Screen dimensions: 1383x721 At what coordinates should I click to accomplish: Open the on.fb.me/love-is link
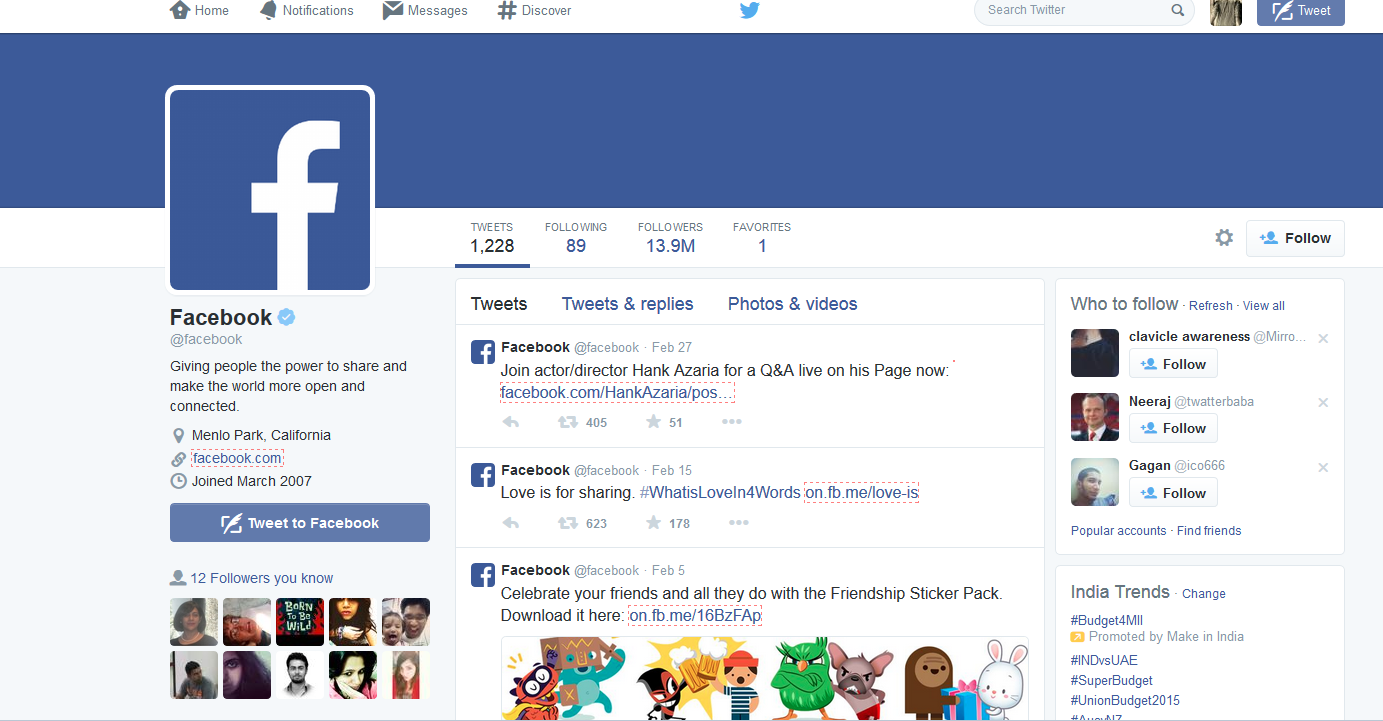[862, 493]
